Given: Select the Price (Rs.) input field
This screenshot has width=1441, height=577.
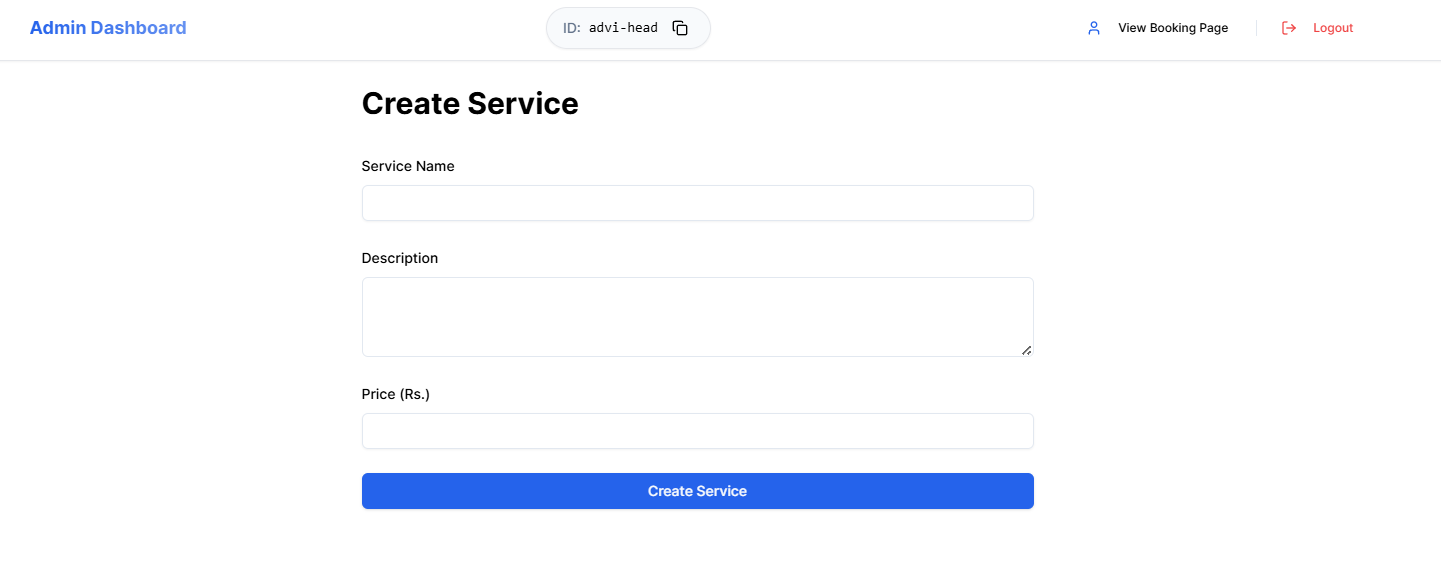Looking at the screenshot, I should 697,431.
